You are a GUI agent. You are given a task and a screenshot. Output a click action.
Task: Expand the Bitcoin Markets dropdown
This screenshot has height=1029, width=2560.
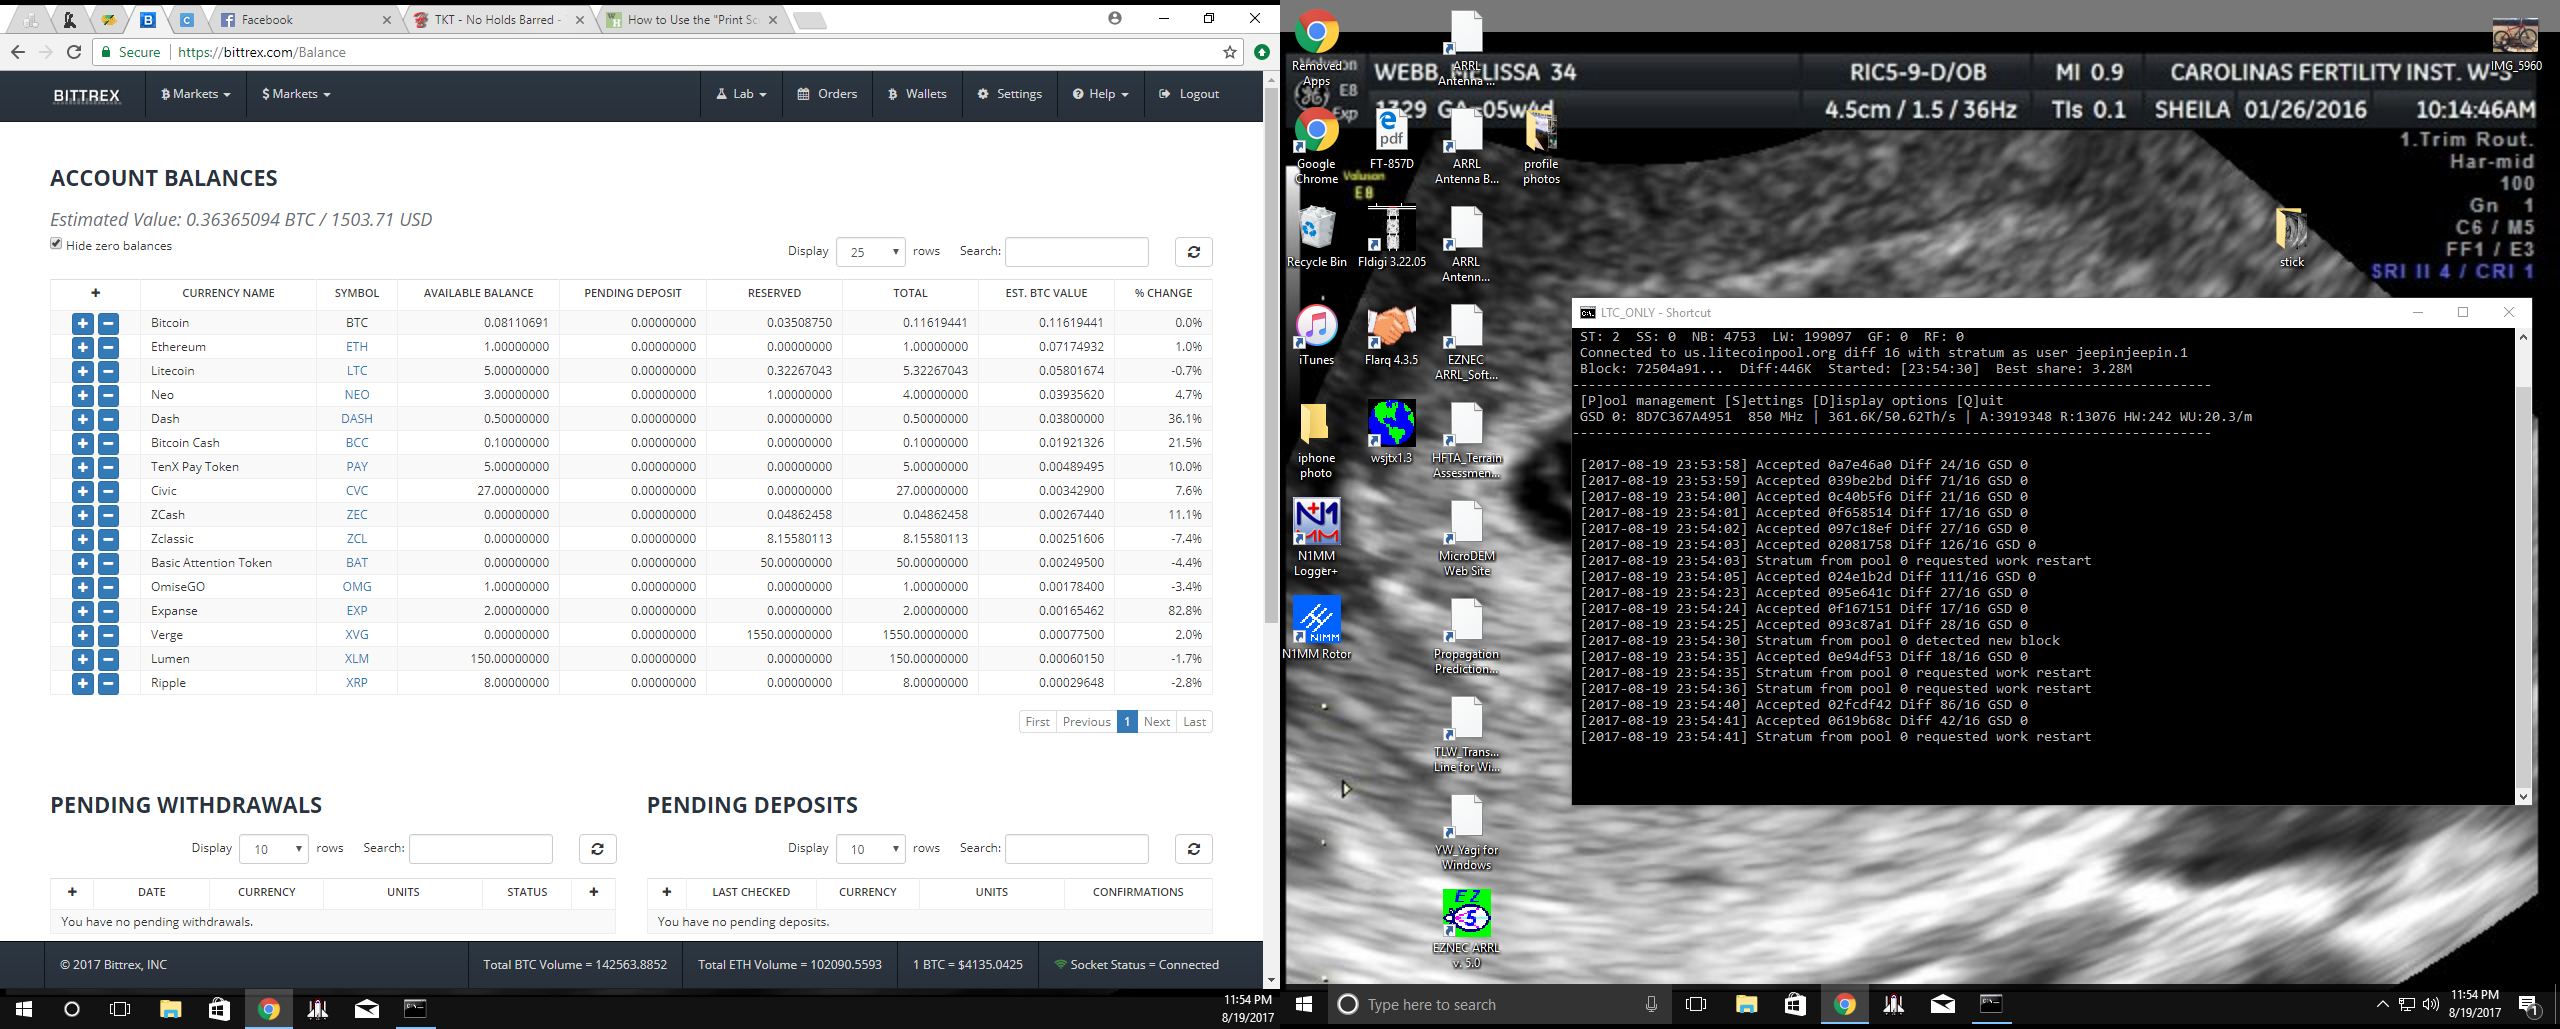195,94
